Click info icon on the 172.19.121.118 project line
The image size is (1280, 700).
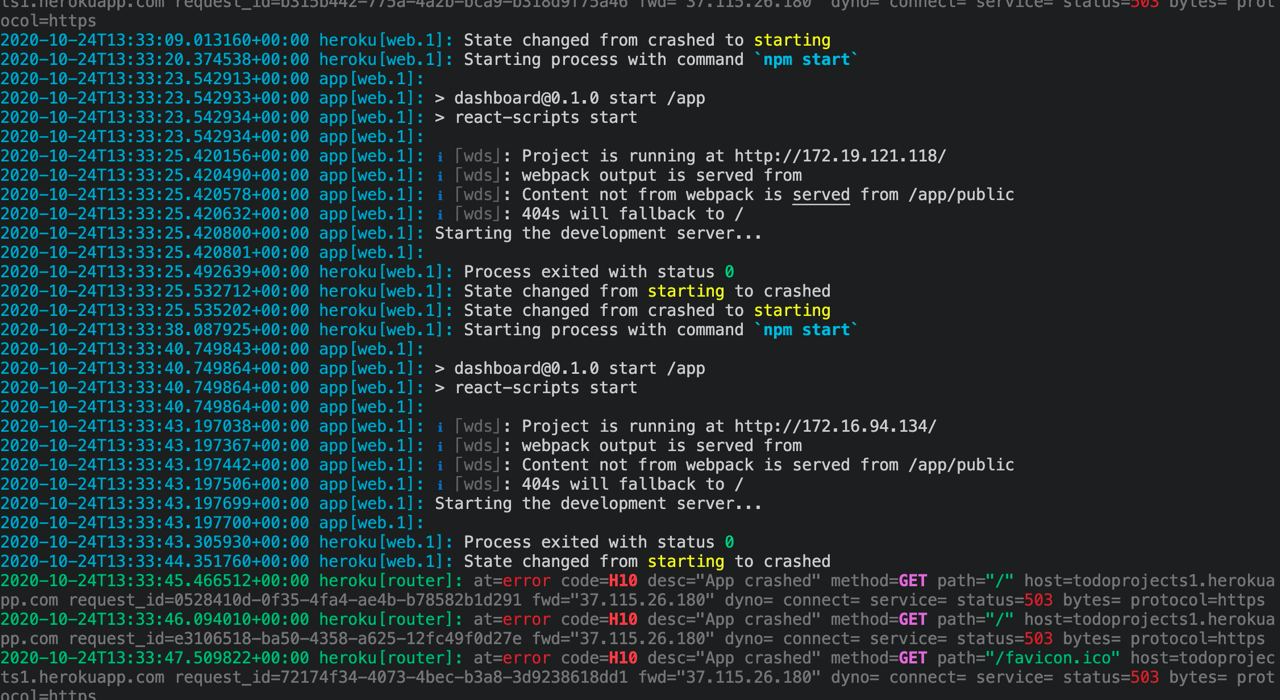click(x=441, y=156)
